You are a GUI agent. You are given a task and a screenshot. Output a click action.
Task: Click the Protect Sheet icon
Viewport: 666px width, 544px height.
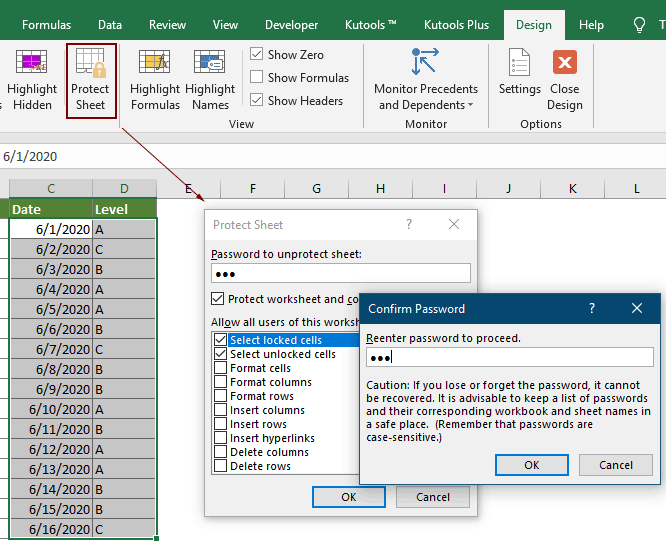tap(91, 80)
